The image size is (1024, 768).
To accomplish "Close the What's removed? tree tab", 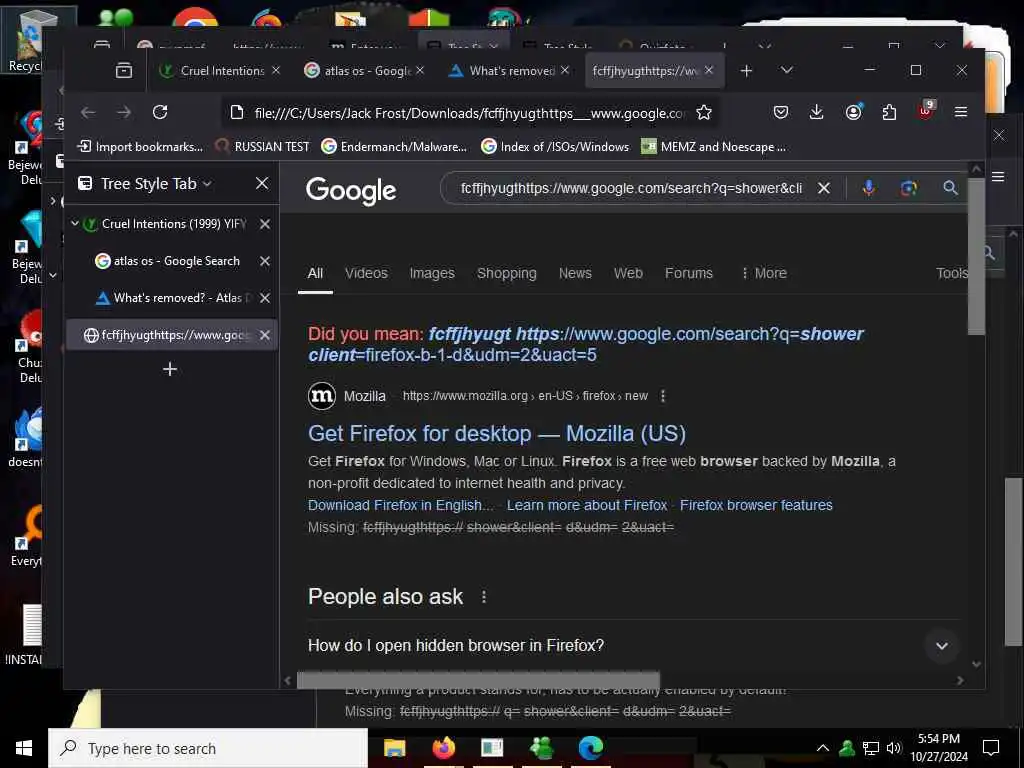I will click(x=264, y=298).
